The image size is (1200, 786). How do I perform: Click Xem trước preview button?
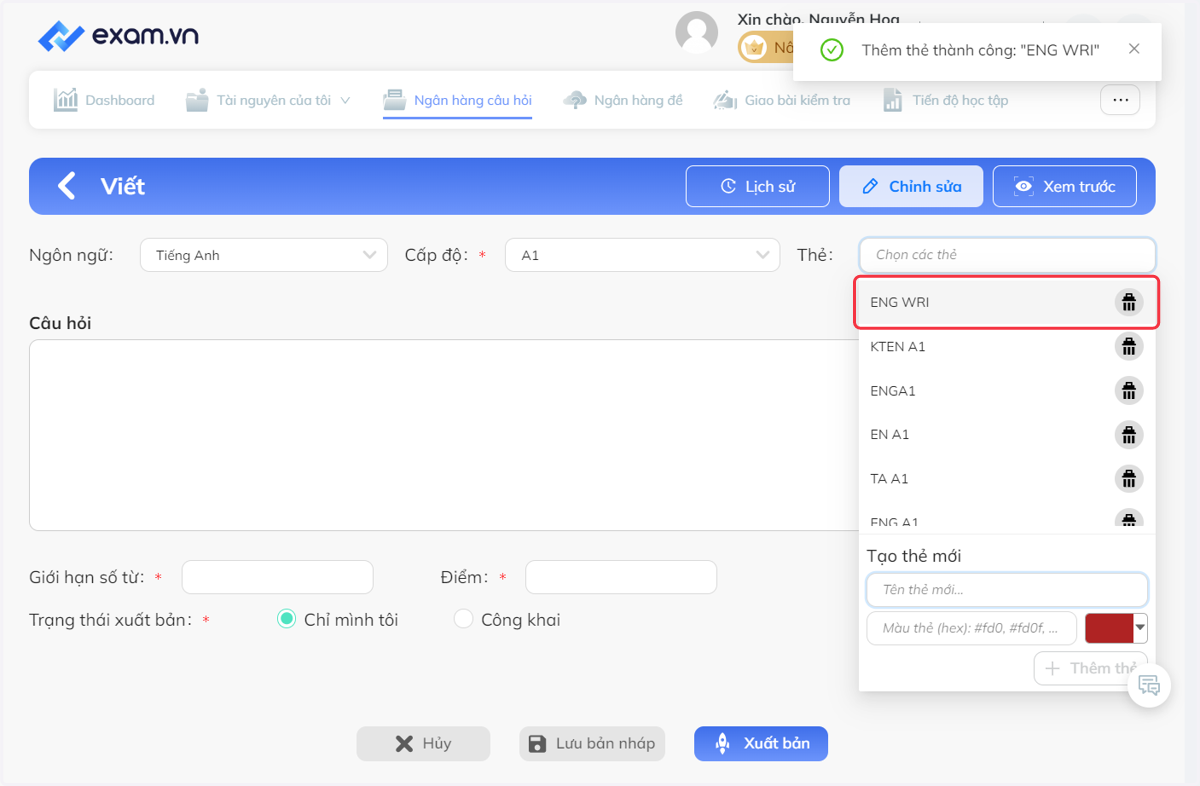pyautogui.click(x=1065, y=186)
